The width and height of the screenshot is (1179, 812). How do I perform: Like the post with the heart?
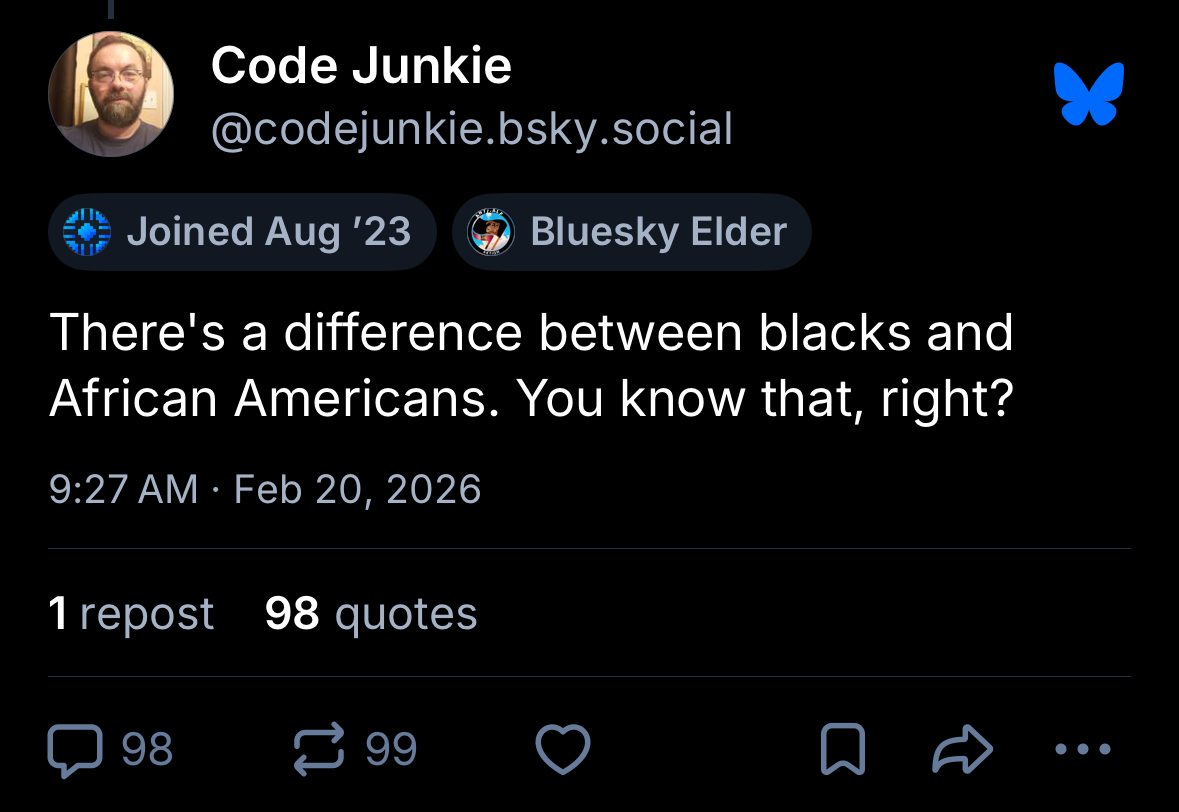point(563,750)
